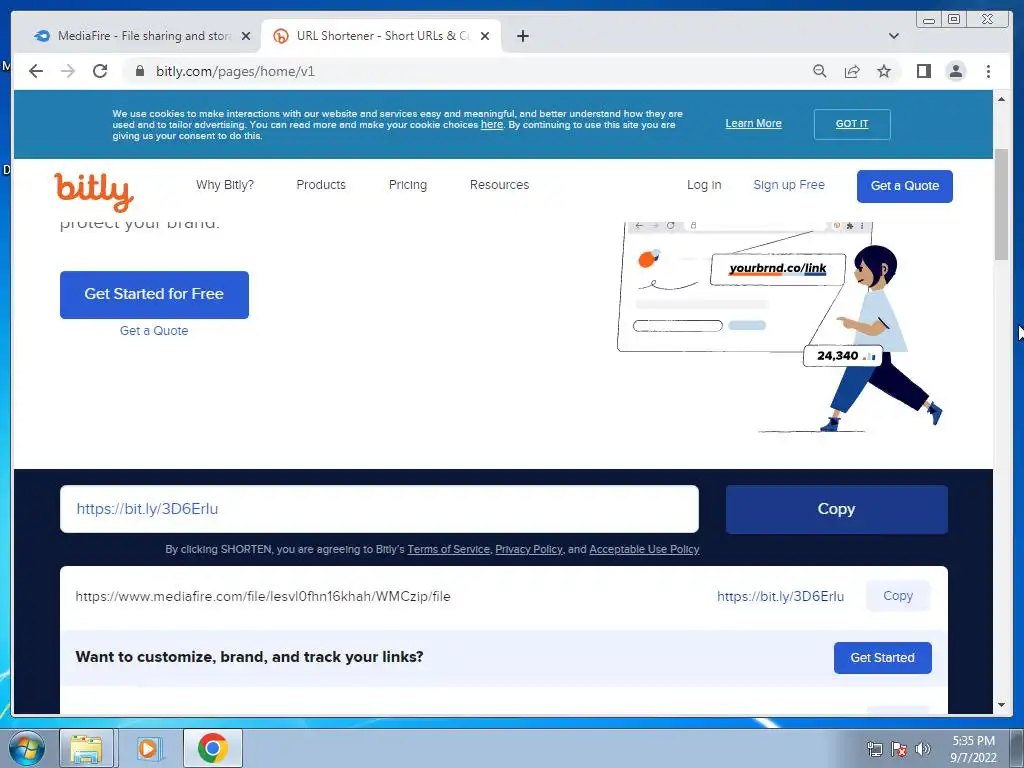
Task: Open the Privacy Policy link
Action: pos(528,549)
